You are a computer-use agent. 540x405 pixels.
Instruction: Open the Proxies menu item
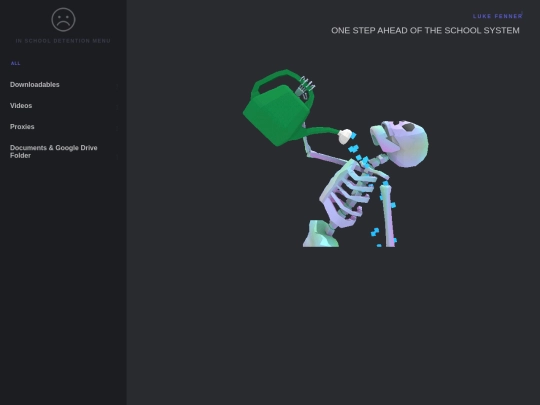(x=22, y=127)
